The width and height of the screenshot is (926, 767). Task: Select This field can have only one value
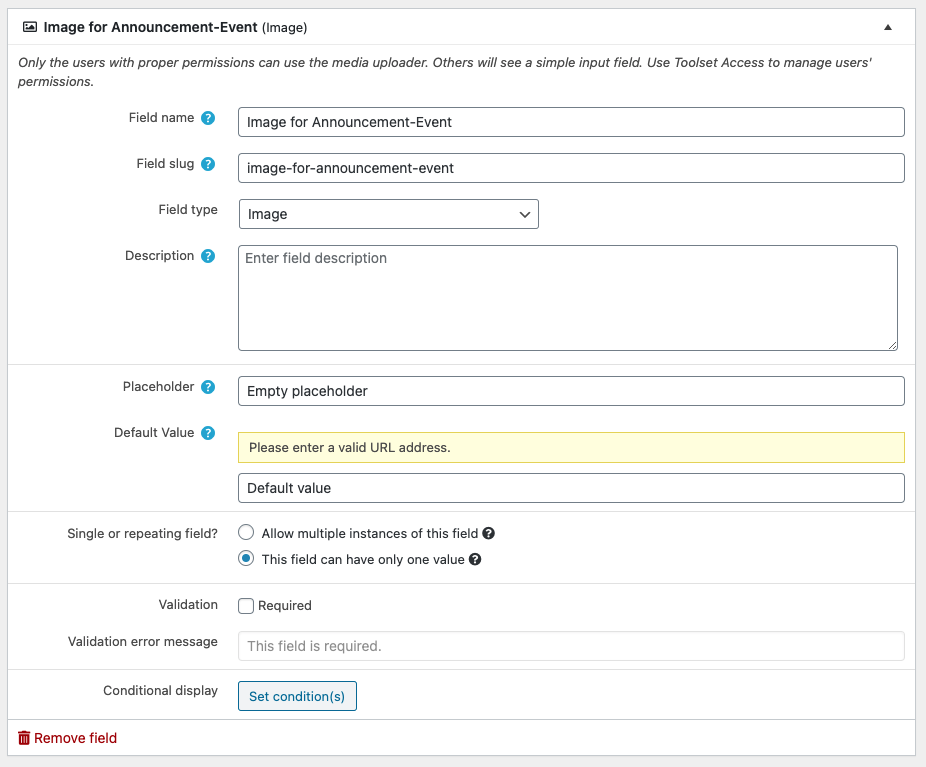(x=246, y=559)
